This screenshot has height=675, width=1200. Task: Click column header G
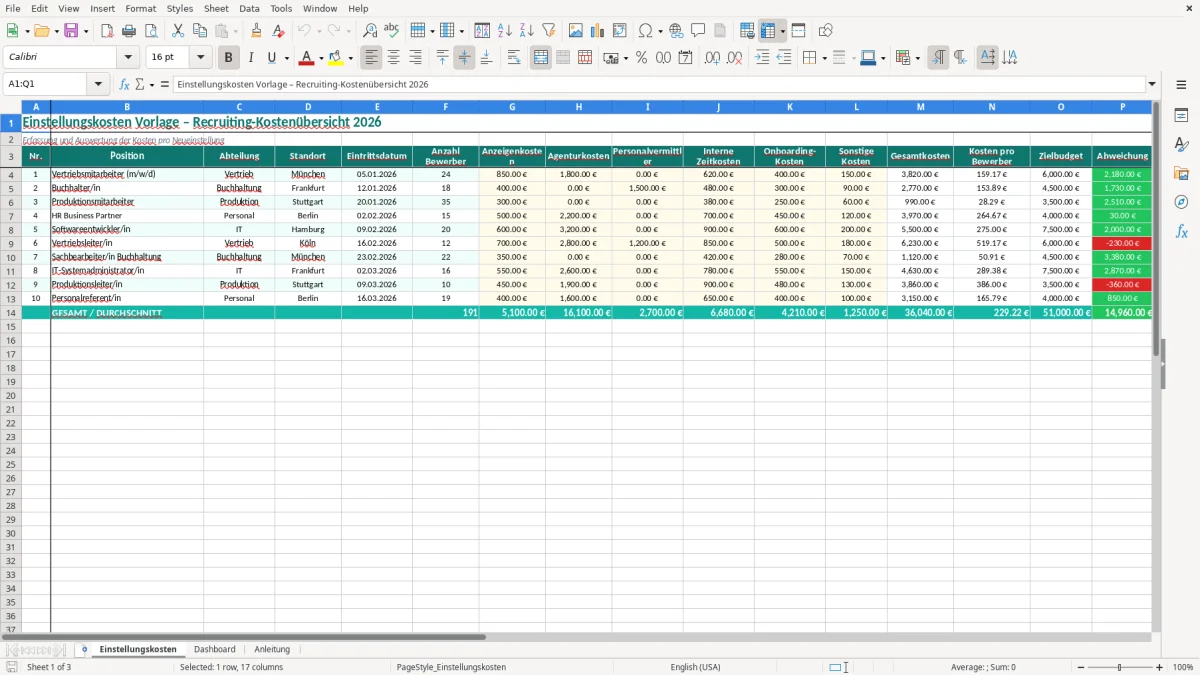tap(512, 107)
